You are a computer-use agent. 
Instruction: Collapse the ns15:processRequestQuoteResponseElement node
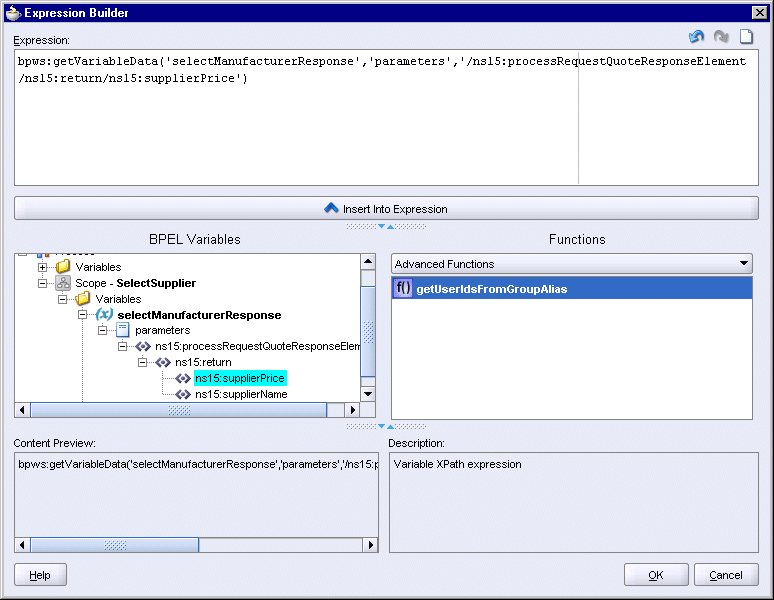[122, 346]
